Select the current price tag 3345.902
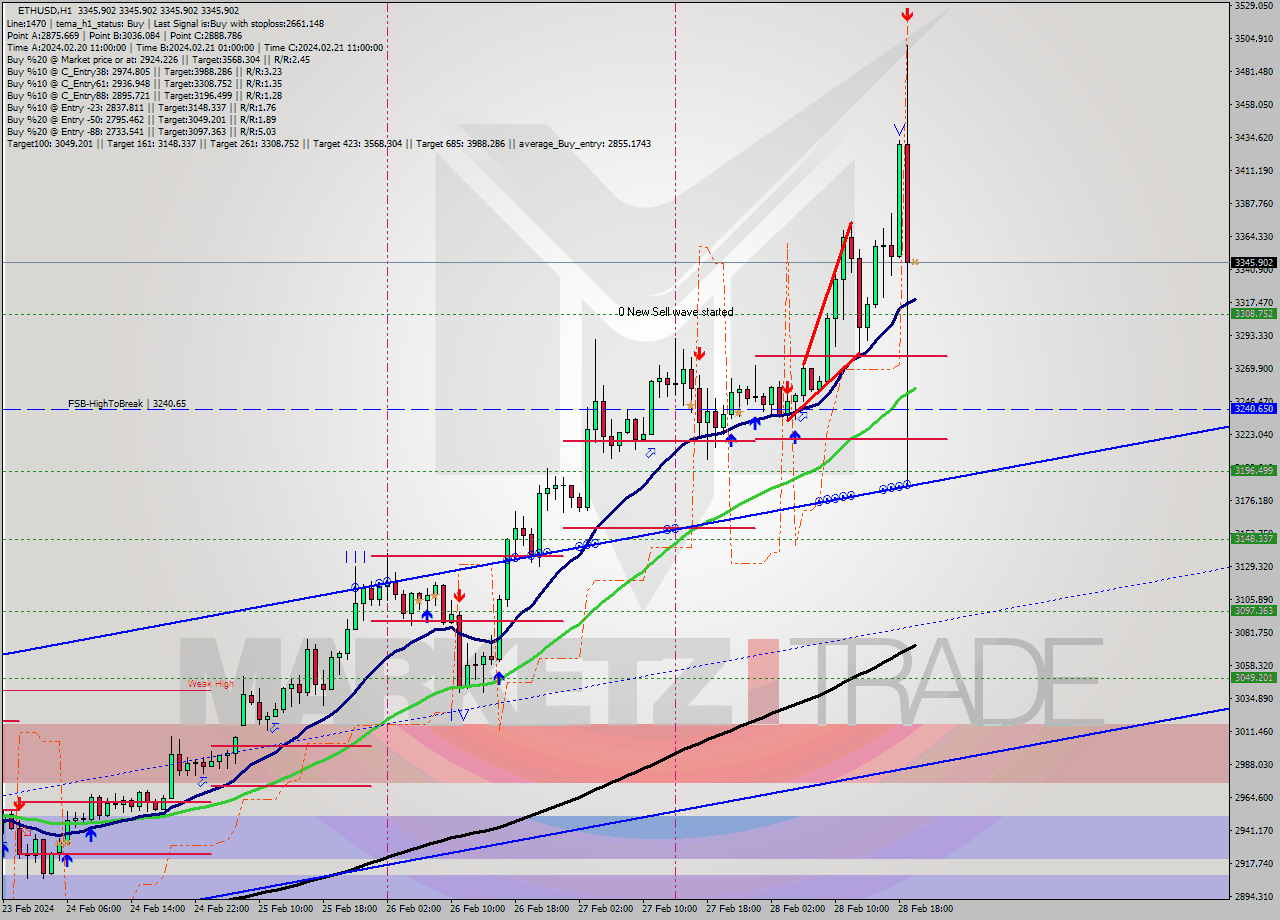This screenshot has width=1280, height=920. point(1253,263)
